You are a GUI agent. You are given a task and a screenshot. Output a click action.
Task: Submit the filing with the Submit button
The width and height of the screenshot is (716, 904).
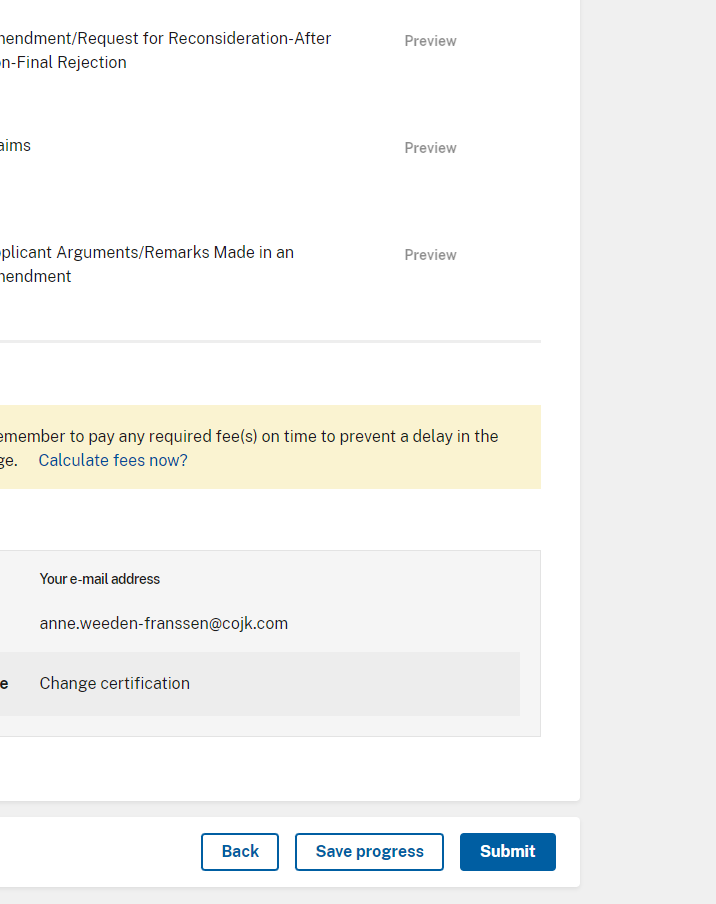(x=507, y=851)
